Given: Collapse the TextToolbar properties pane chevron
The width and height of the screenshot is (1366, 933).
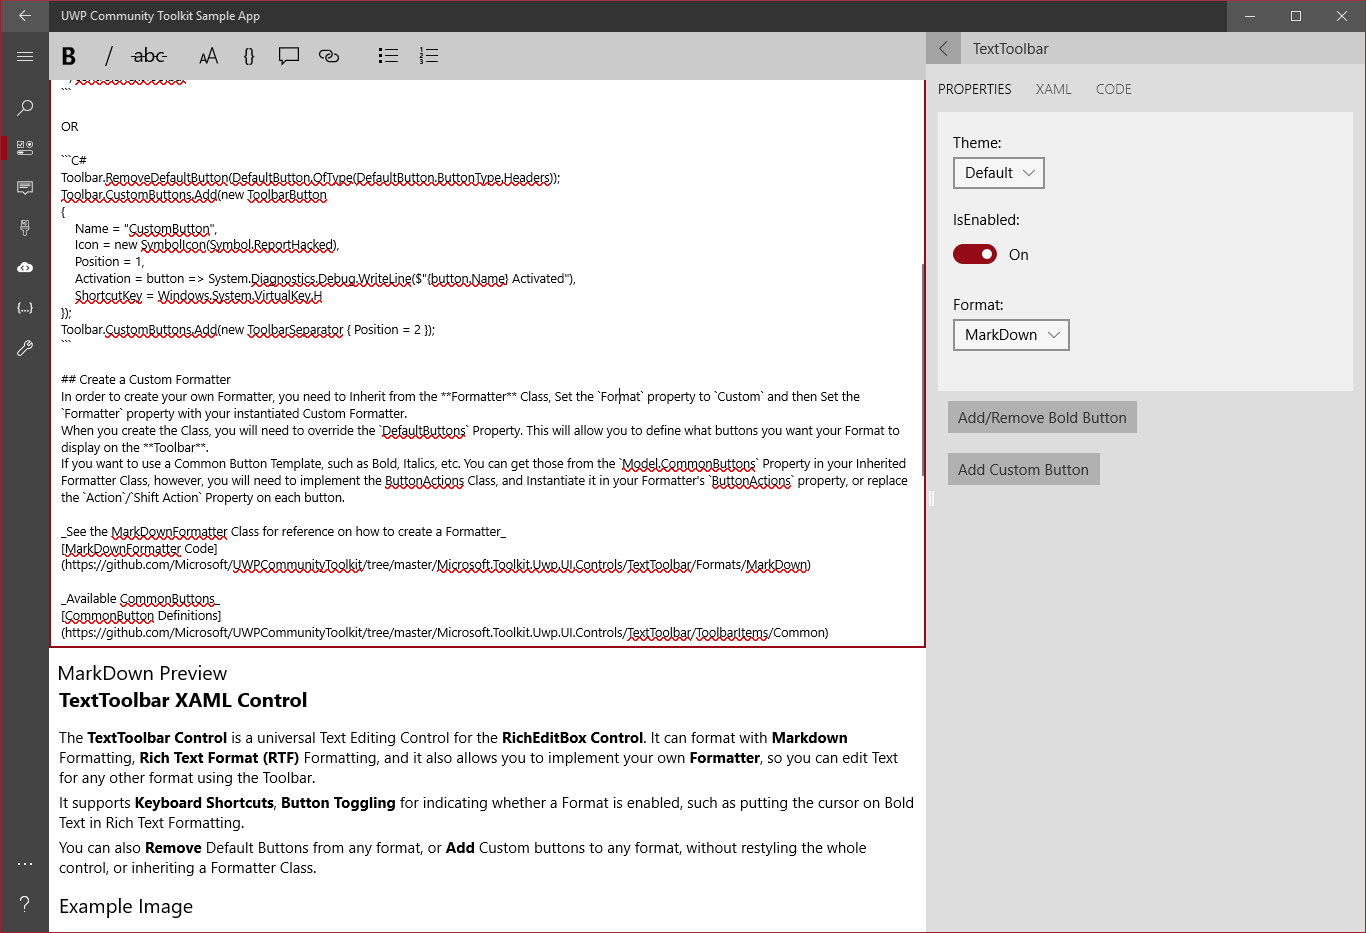Looking at the screenshot, I should (x=943, y=48).
